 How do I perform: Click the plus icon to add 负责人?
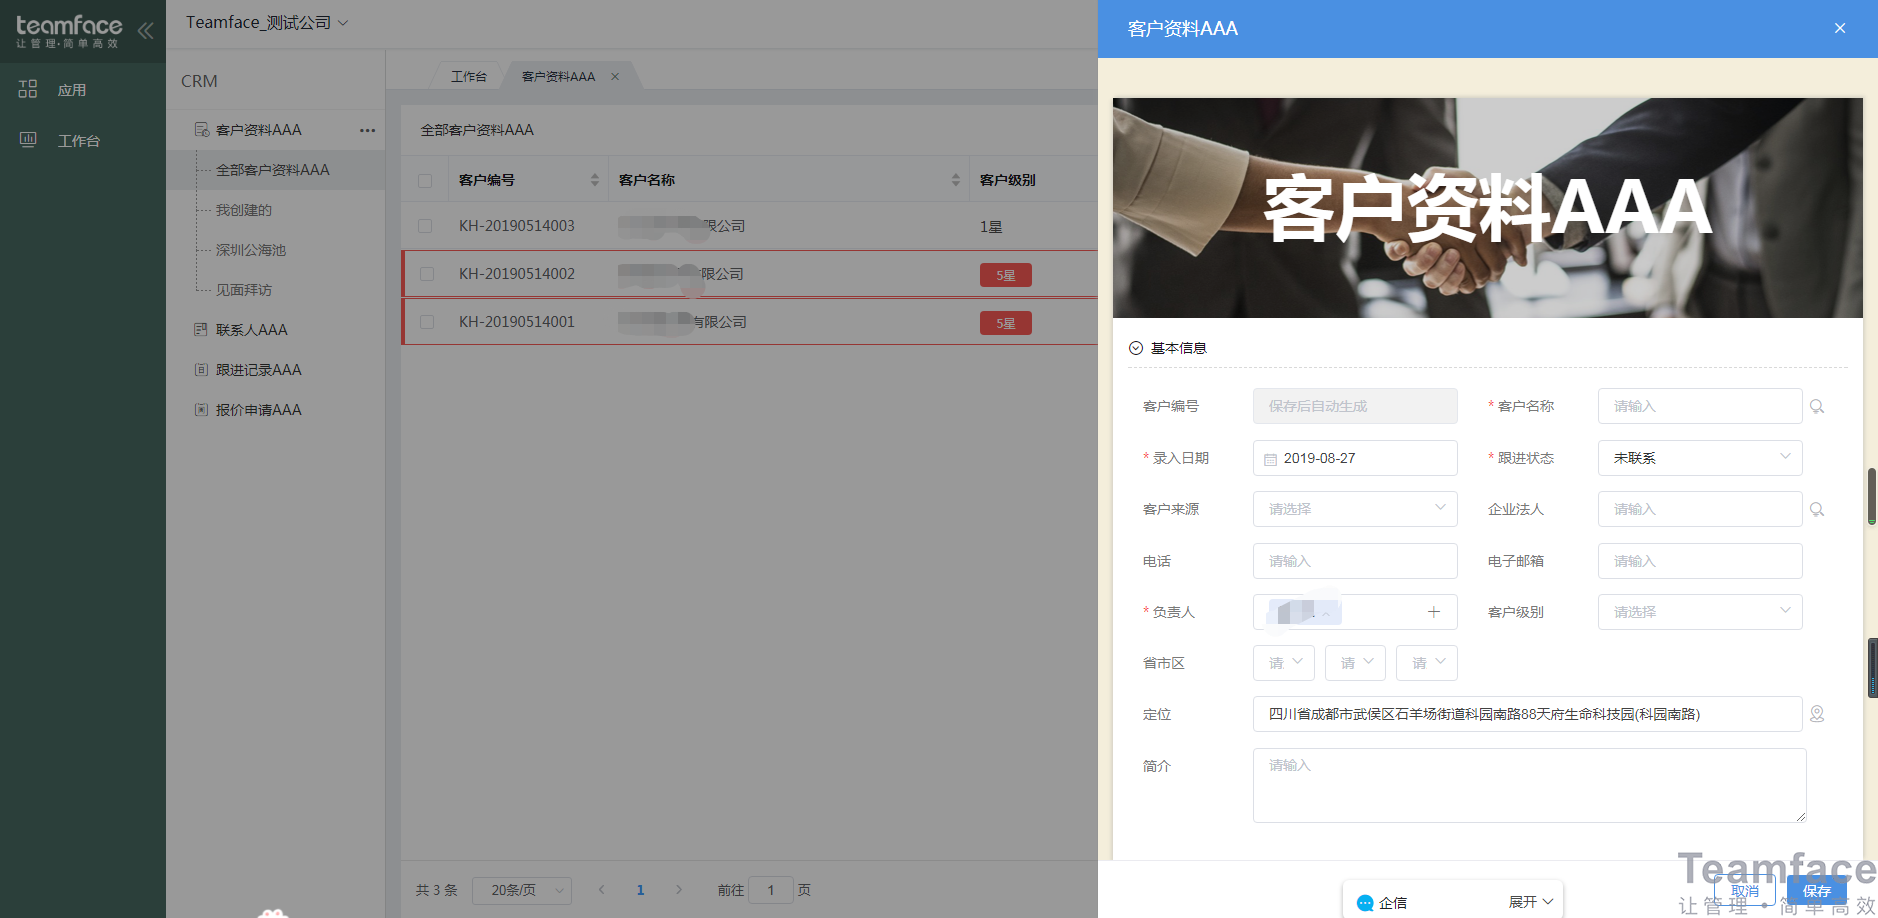pos(1434,611)
